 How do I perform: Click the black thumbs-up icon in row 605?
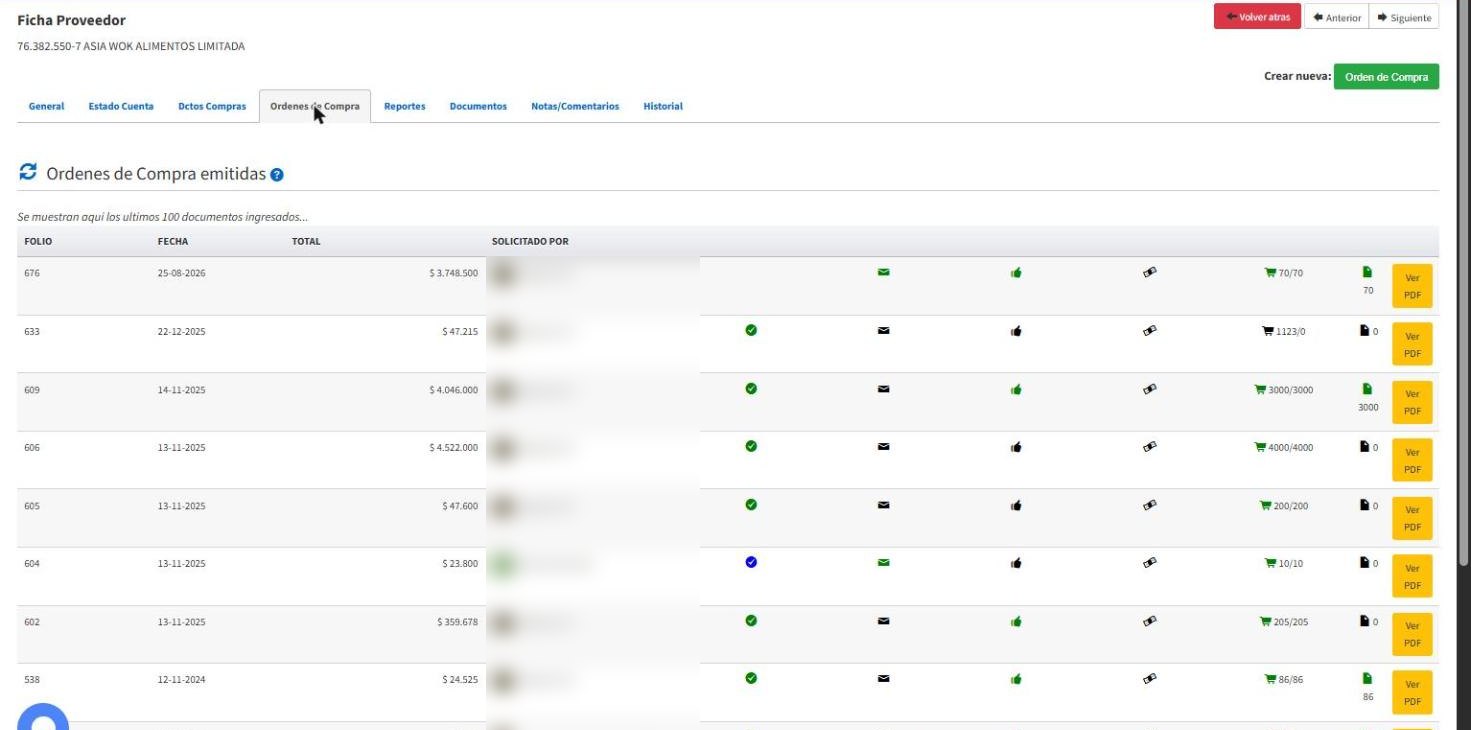coord(1016,505)
